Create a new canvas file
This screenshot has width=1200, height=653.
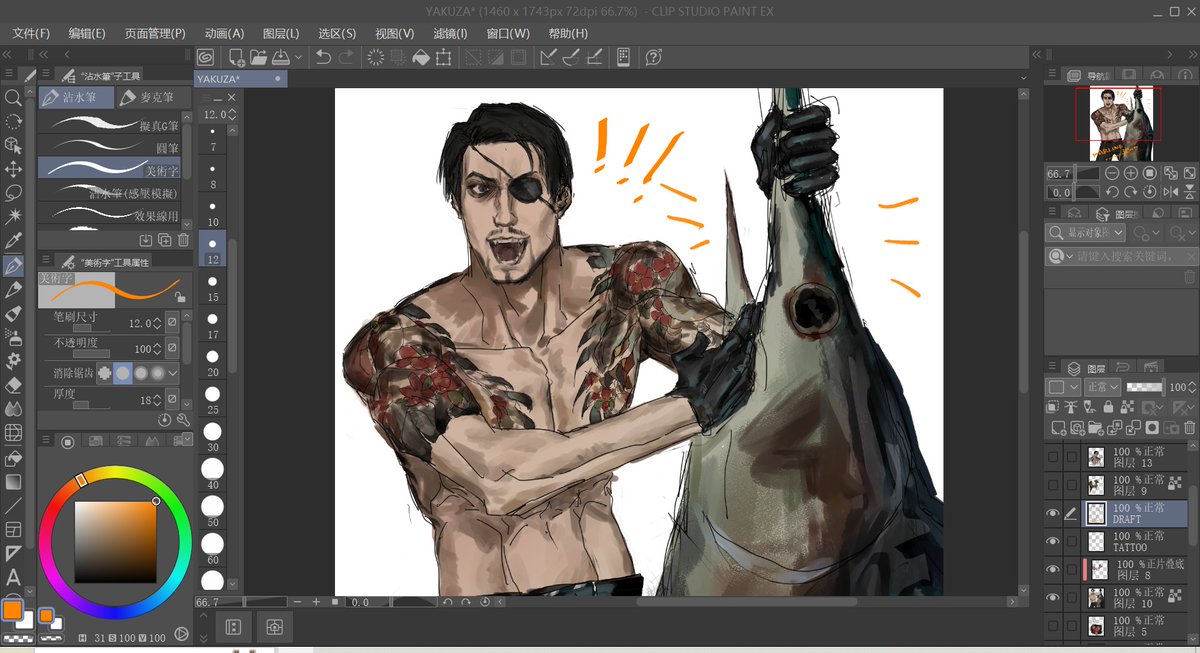pyautogui.click(x=236, y=57)
